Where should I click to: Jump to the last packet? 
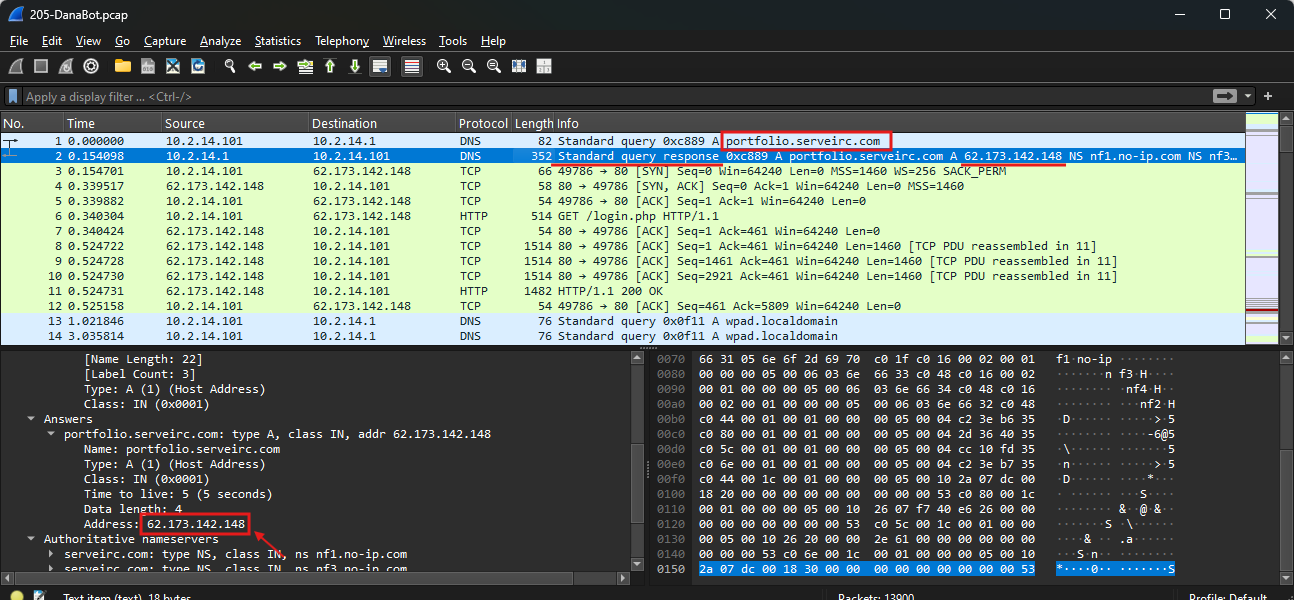point(355,66)
